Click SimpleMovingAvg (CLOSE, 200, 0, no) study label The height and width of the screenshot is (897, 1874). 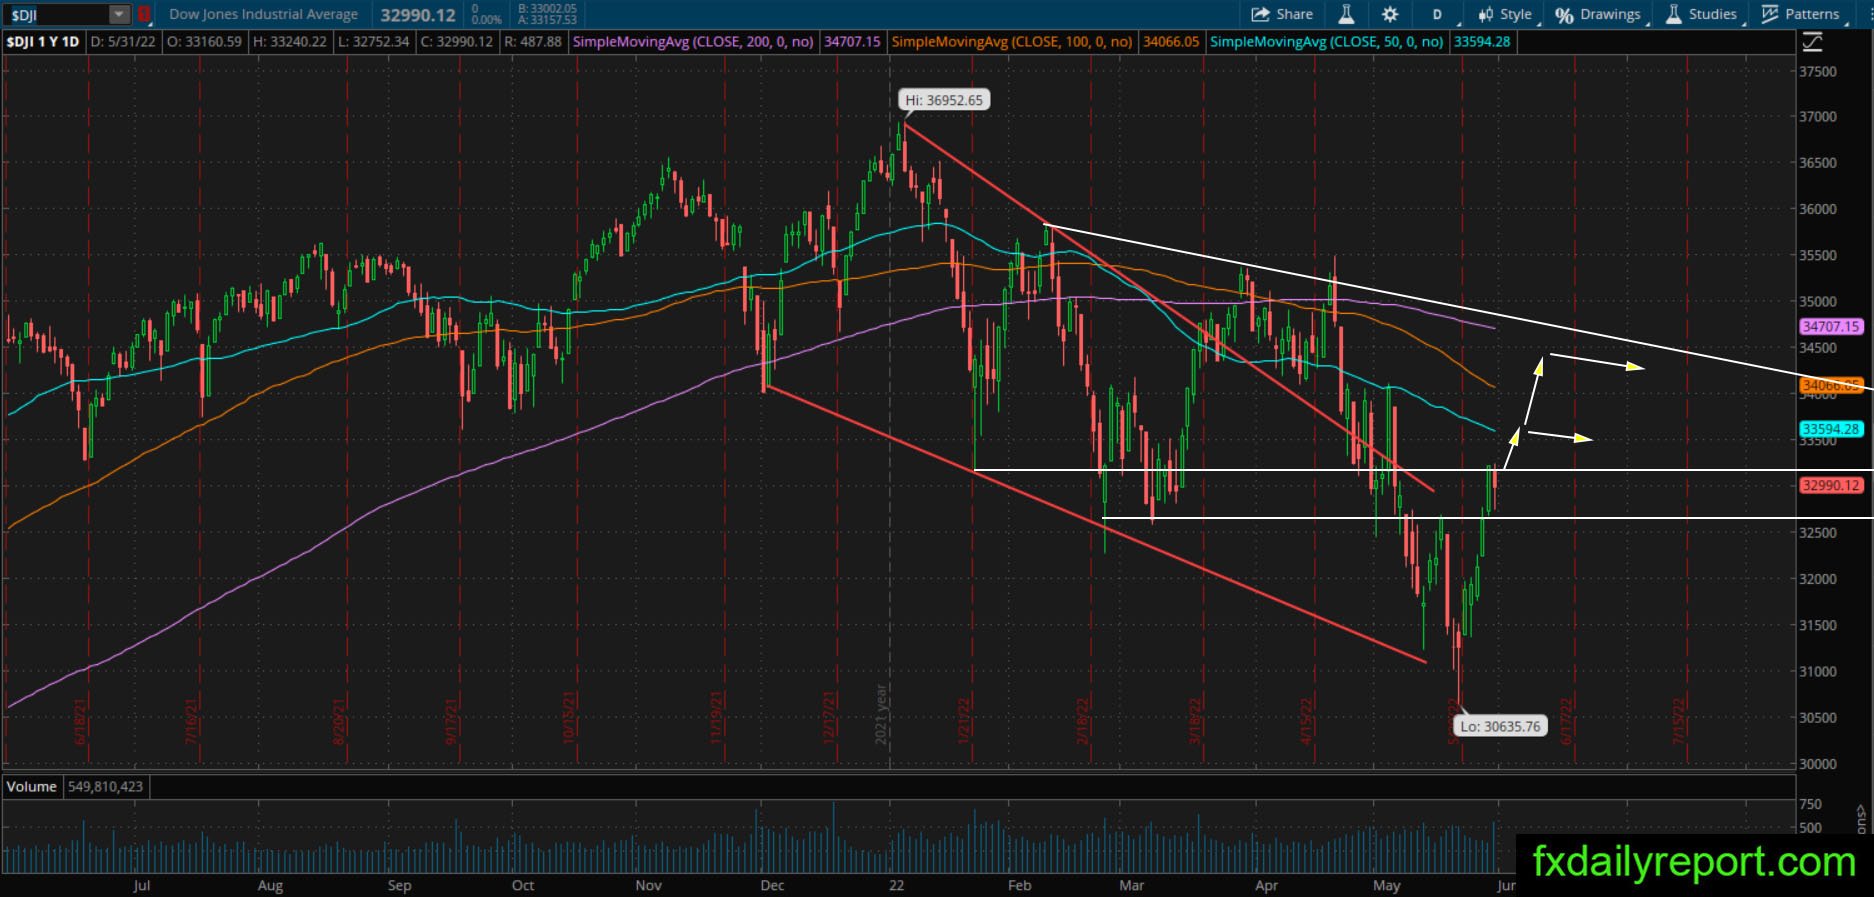(x=693, y=42)
